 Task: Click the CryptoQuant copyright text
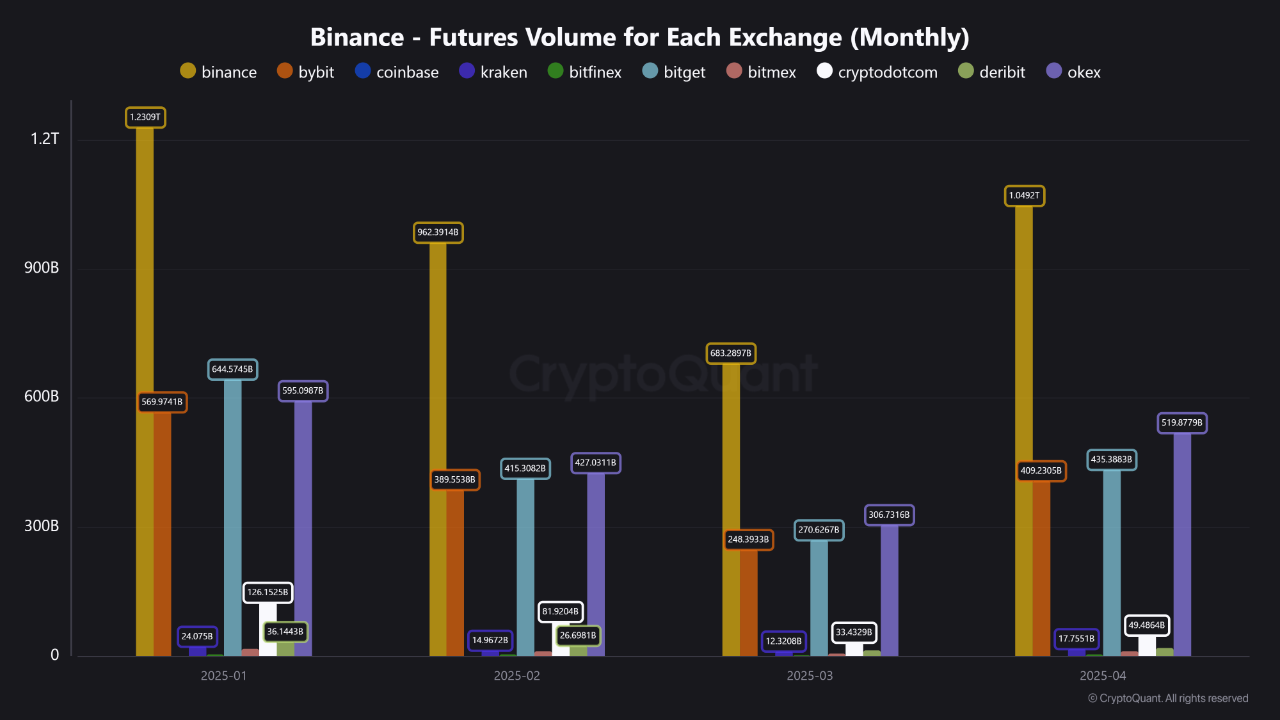(x=1167, y=698)
